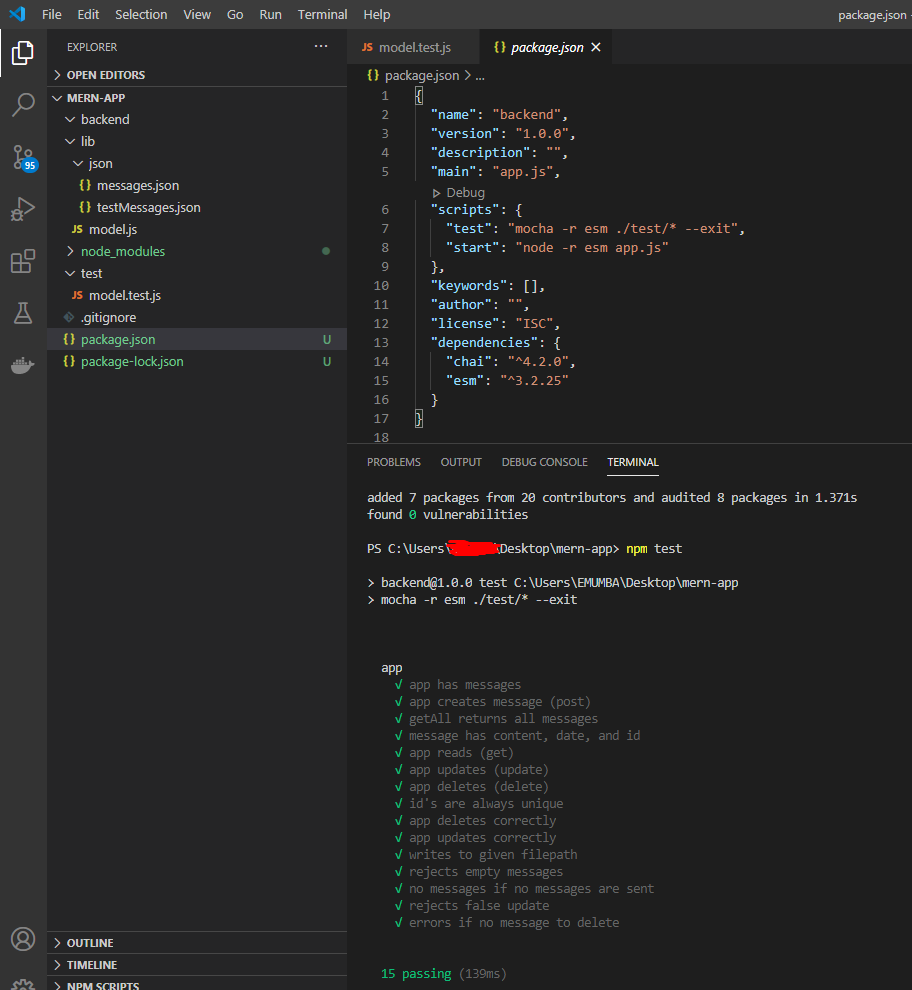912x990 pixels.
Task: Open .gitignore in the explorer
Action: (108, 317)
